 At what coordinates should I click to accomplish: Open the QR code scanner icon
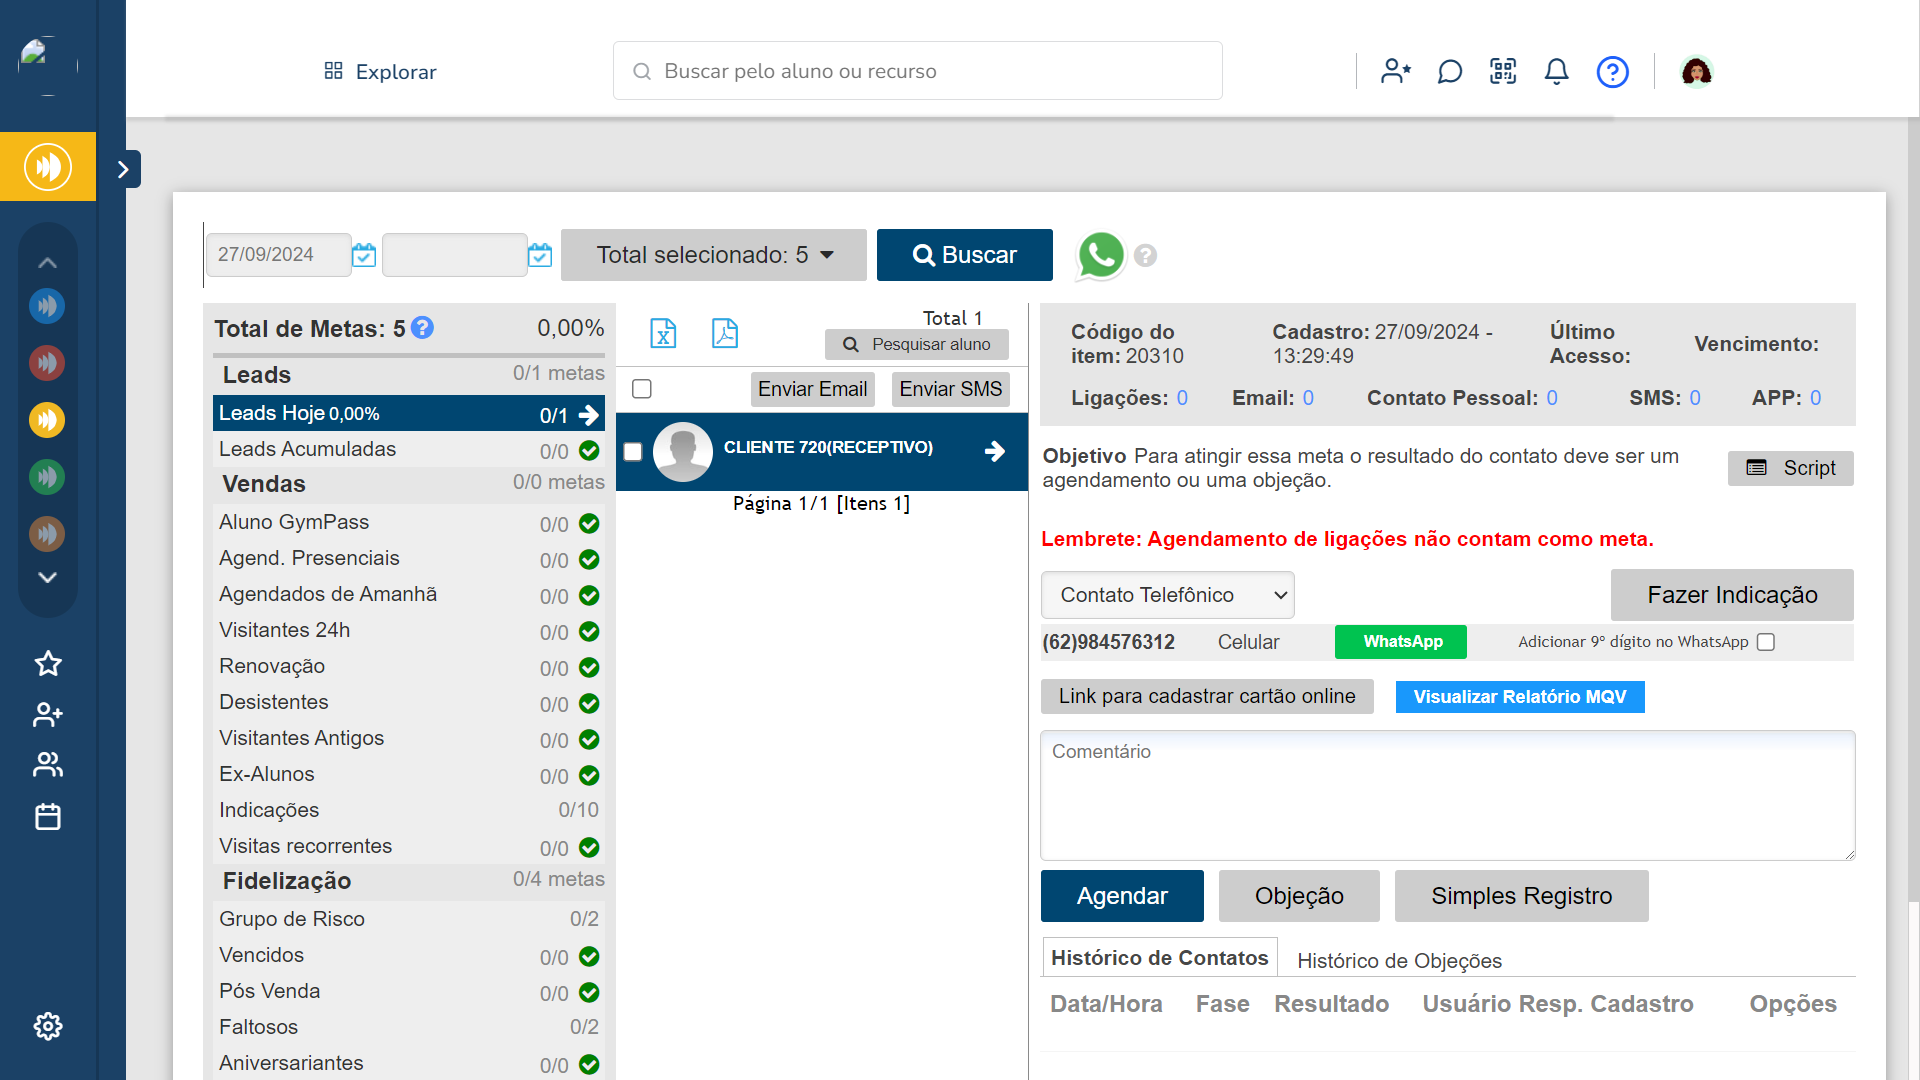click(1503, 71)
